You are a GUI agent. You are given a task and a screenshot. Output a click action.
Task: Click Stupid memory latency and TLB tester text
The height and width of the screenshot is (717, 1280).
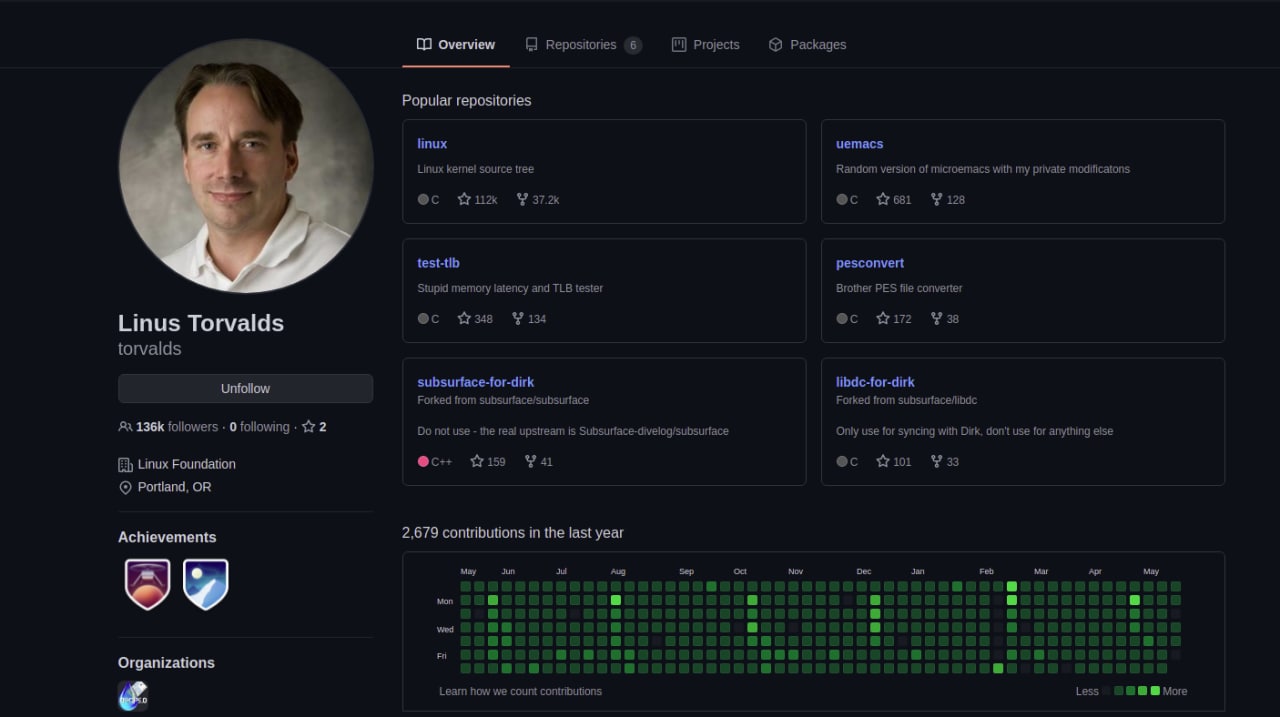[x=510, y=288]
